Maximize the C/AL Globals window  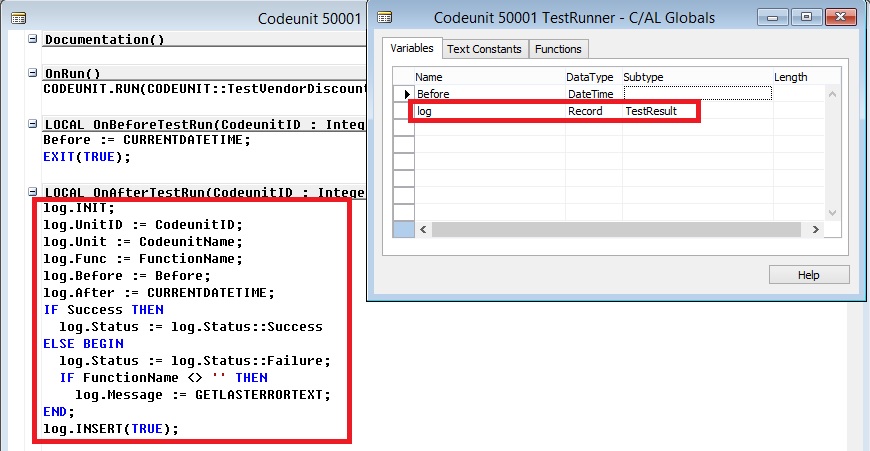coord(806,17)
